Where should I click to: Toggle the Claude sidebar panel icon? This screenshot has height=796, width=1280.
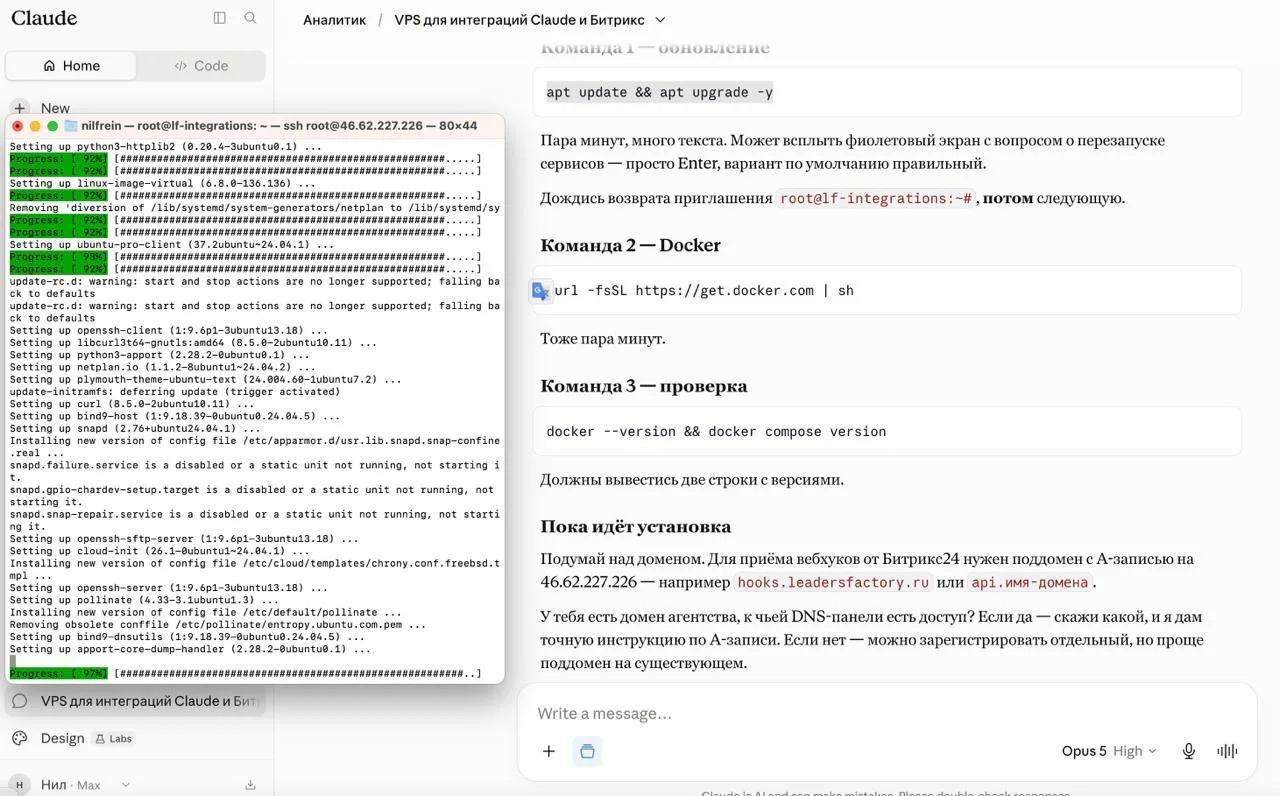coord(220,18)
